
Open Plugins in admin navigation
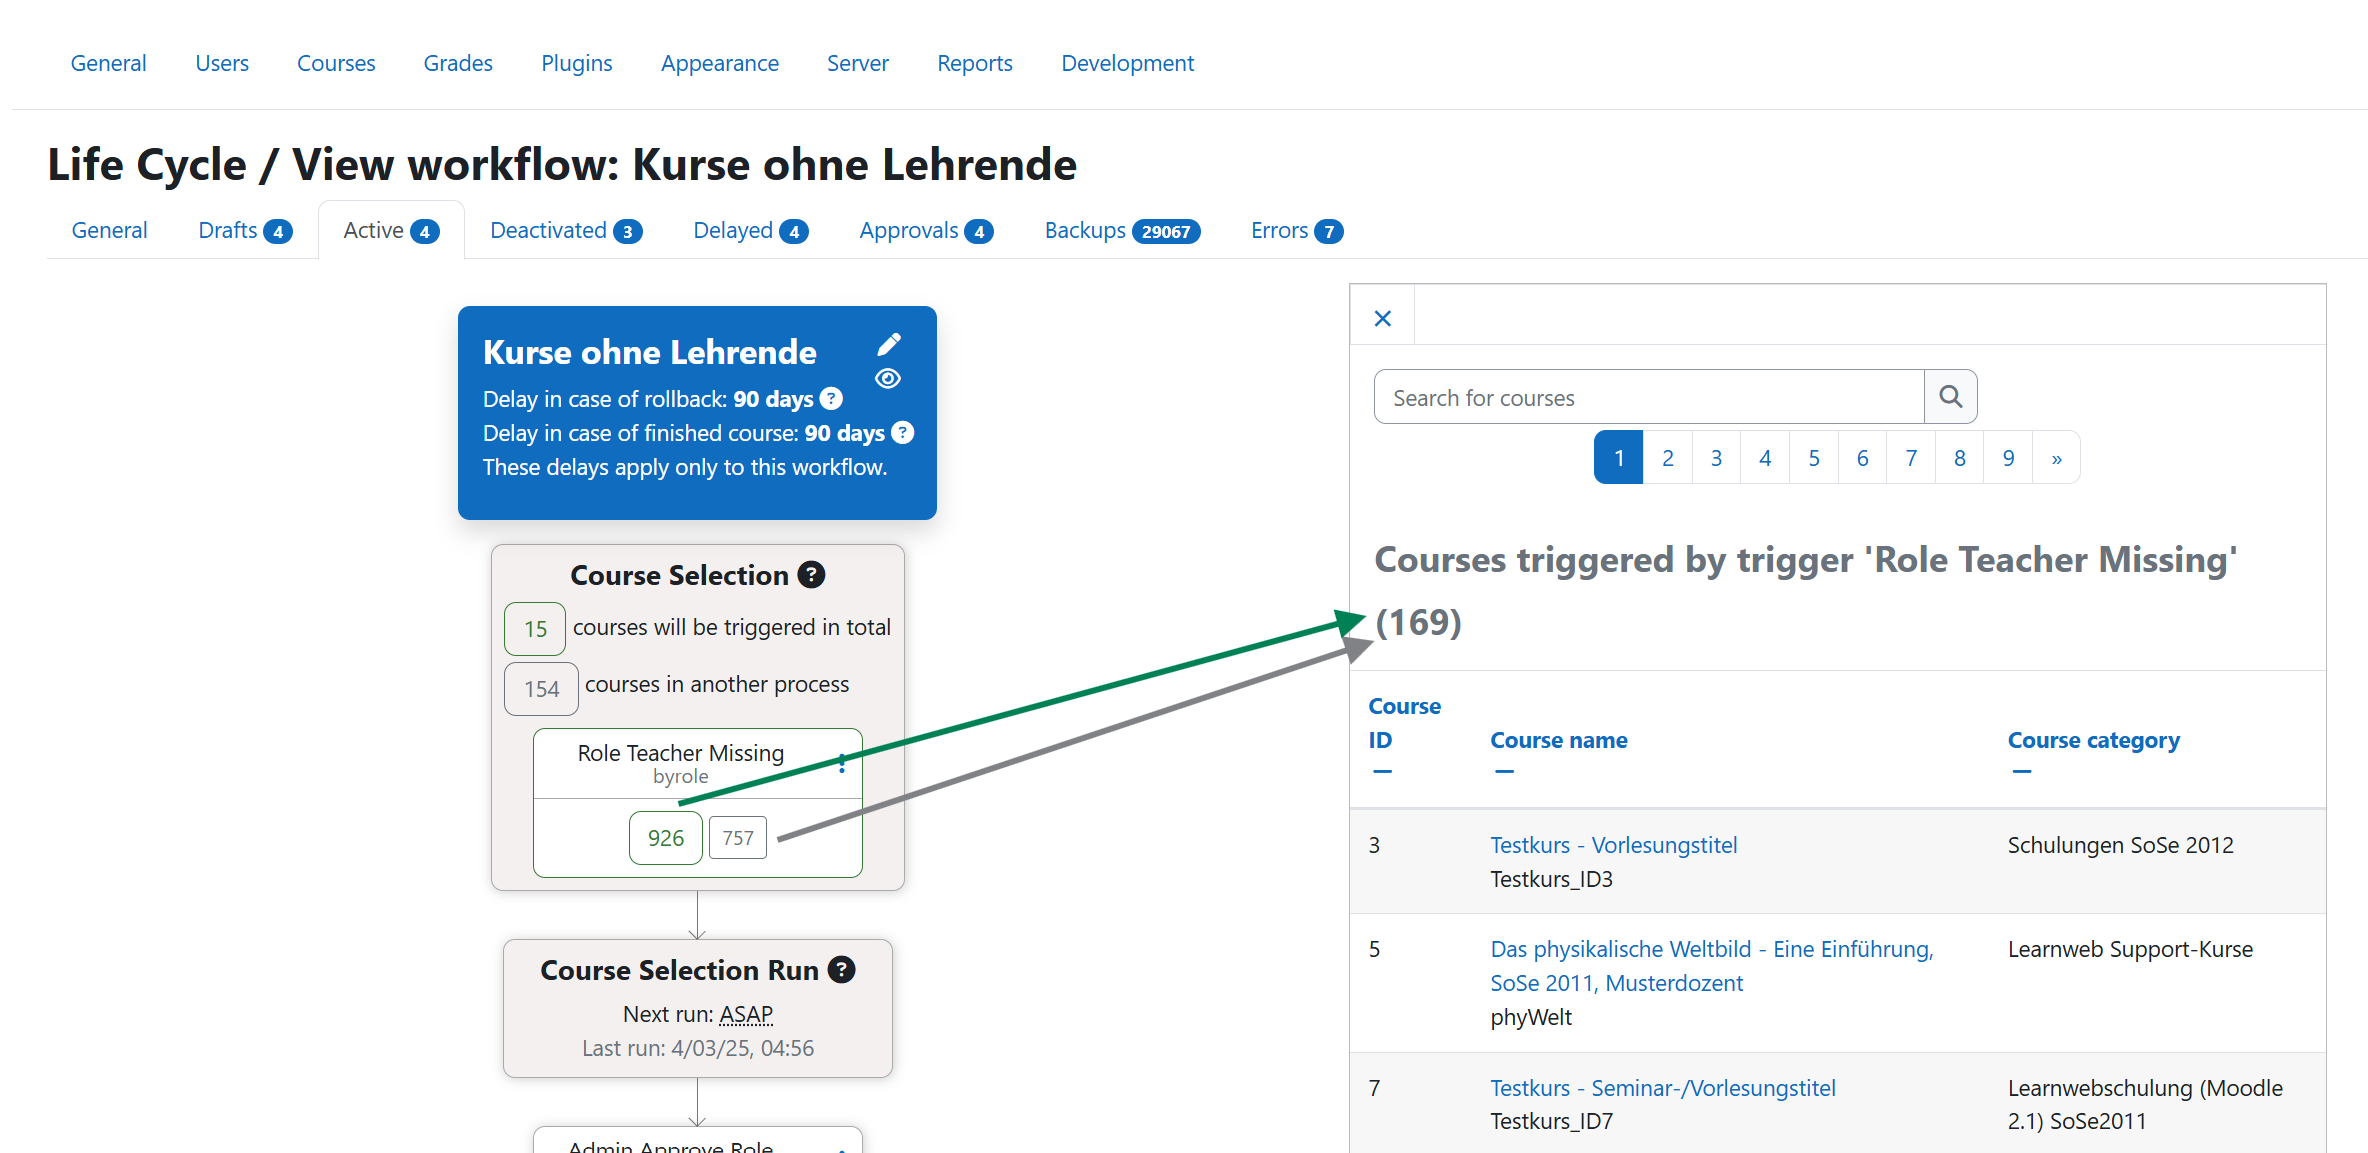coord(576,63)
